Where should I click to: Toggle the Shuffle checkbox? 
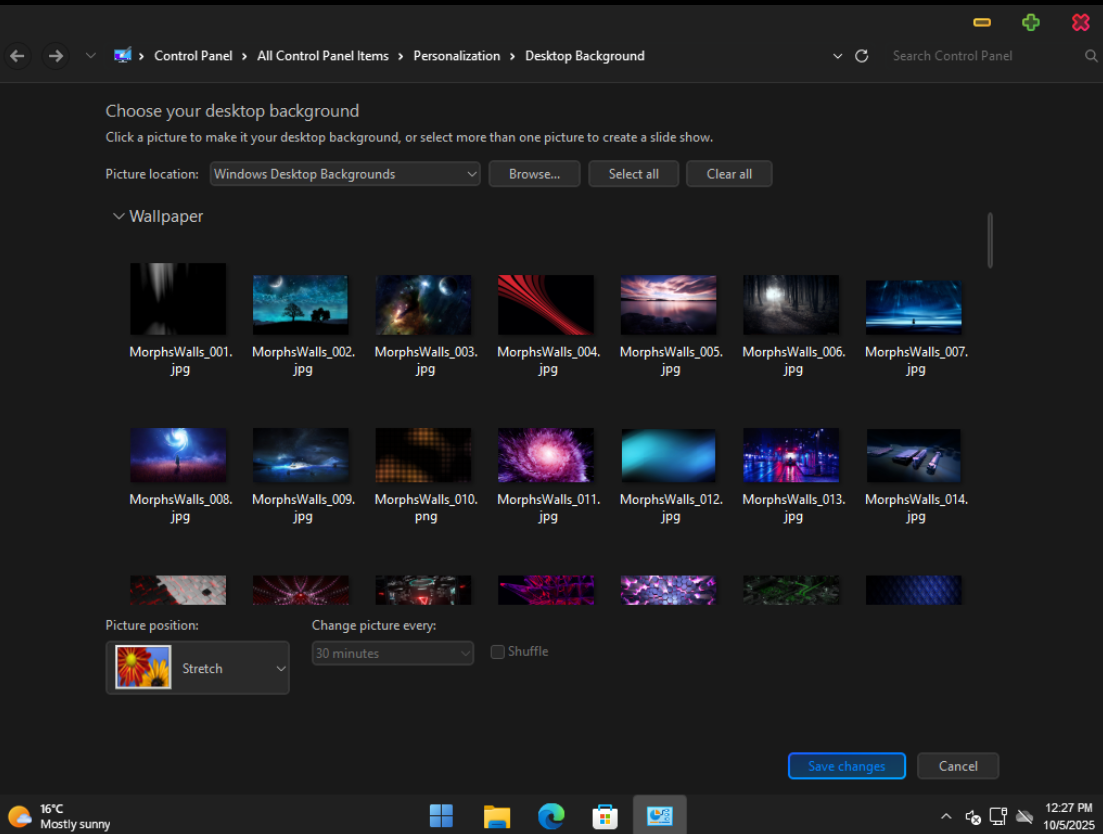498,652
